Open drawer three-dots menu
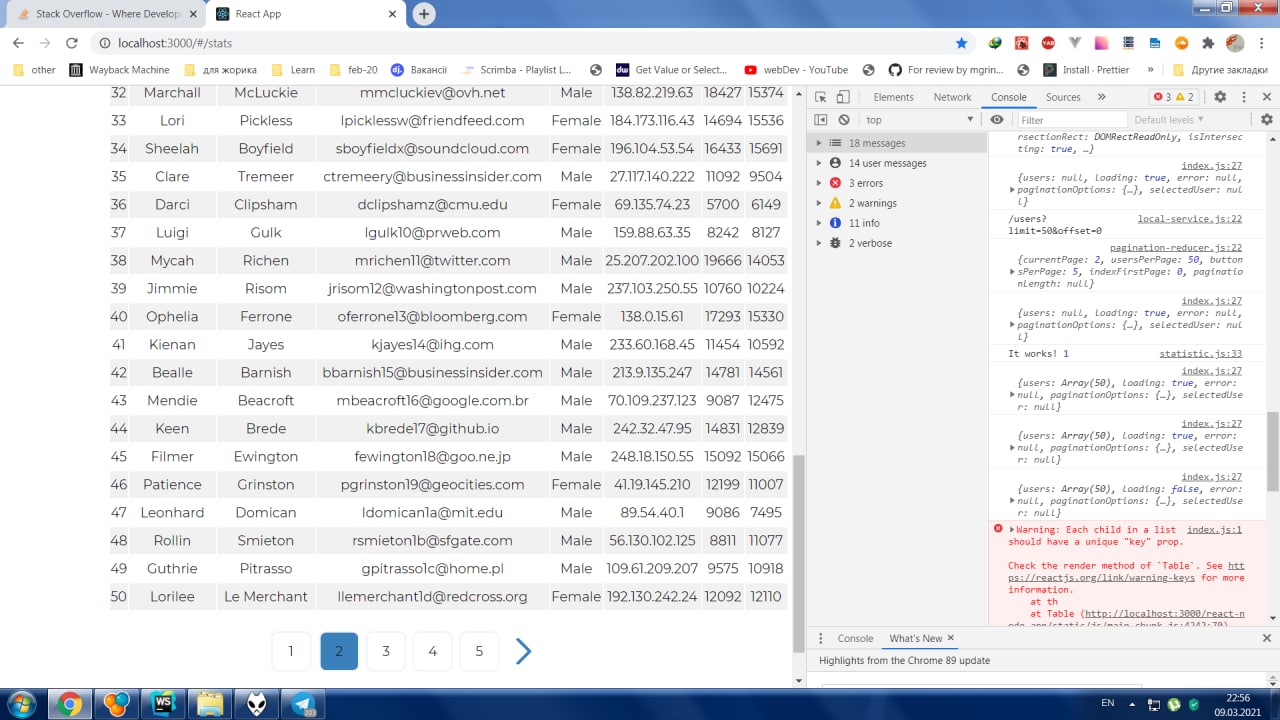The image size is (1280, 720). pyautogui.click(x=821, y=638)
